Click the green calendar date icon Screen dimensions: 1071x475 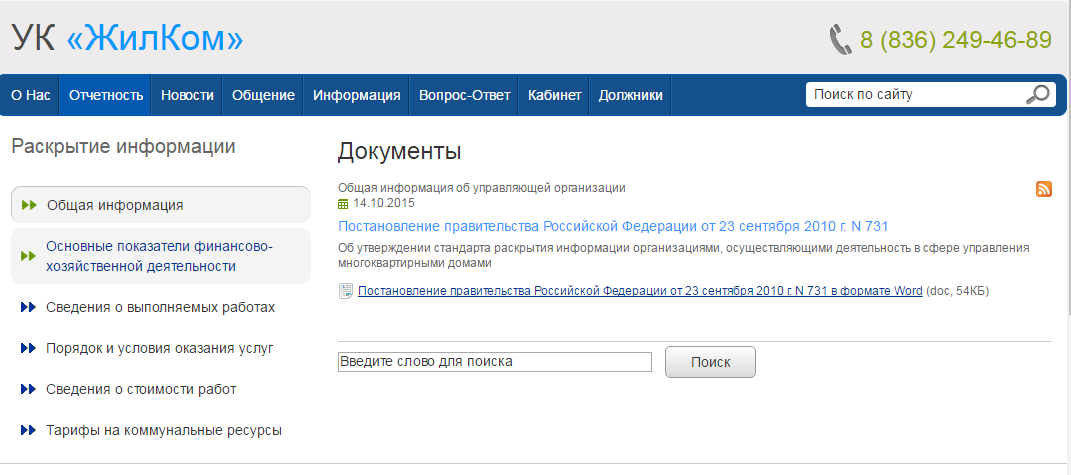tap(344, 204)
